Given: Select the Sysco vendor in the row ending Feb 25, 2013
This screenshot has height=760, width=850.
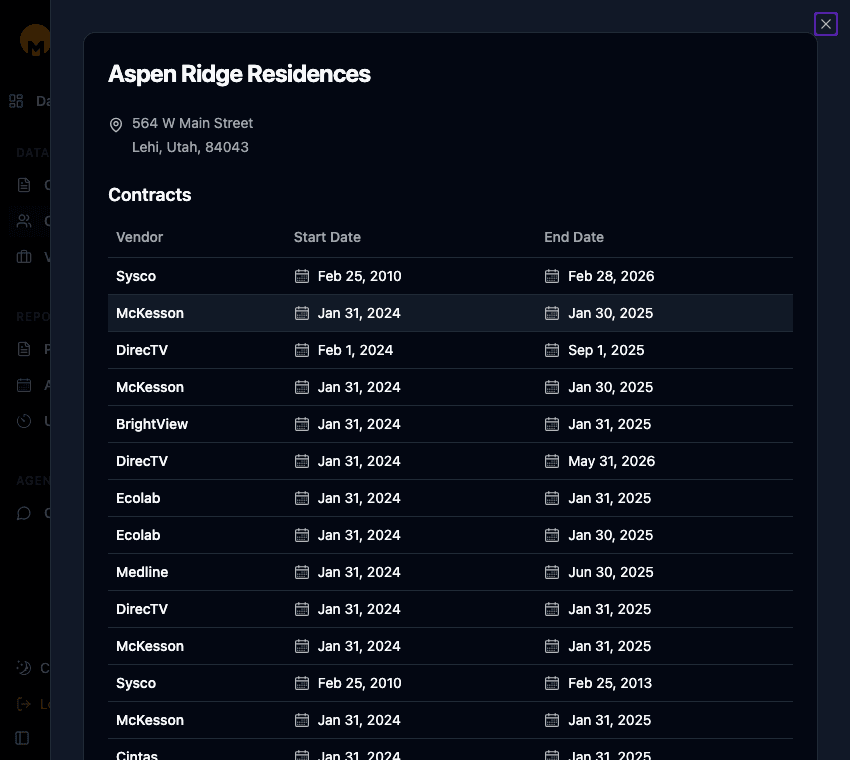Looking at the screenshot, I should [136, 683].
